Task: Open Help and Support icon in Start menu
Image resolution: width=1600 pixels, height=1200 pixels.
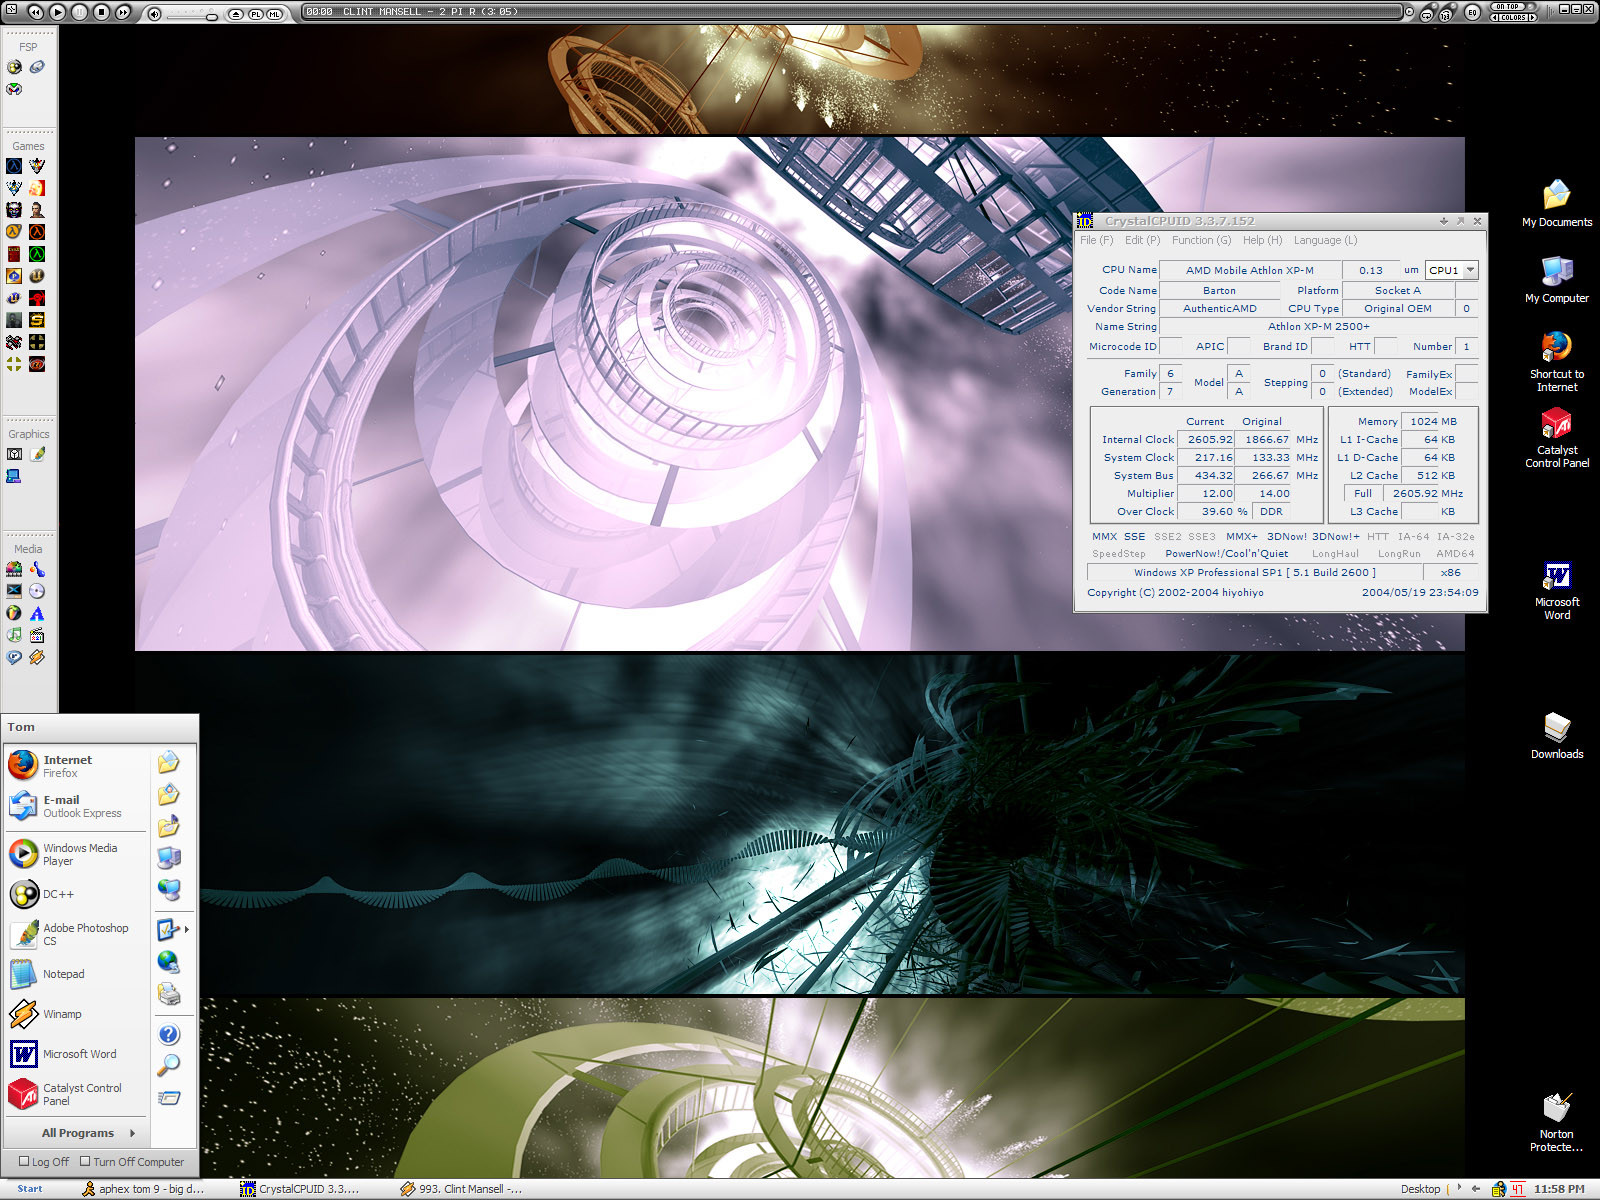Action: 168,1034
